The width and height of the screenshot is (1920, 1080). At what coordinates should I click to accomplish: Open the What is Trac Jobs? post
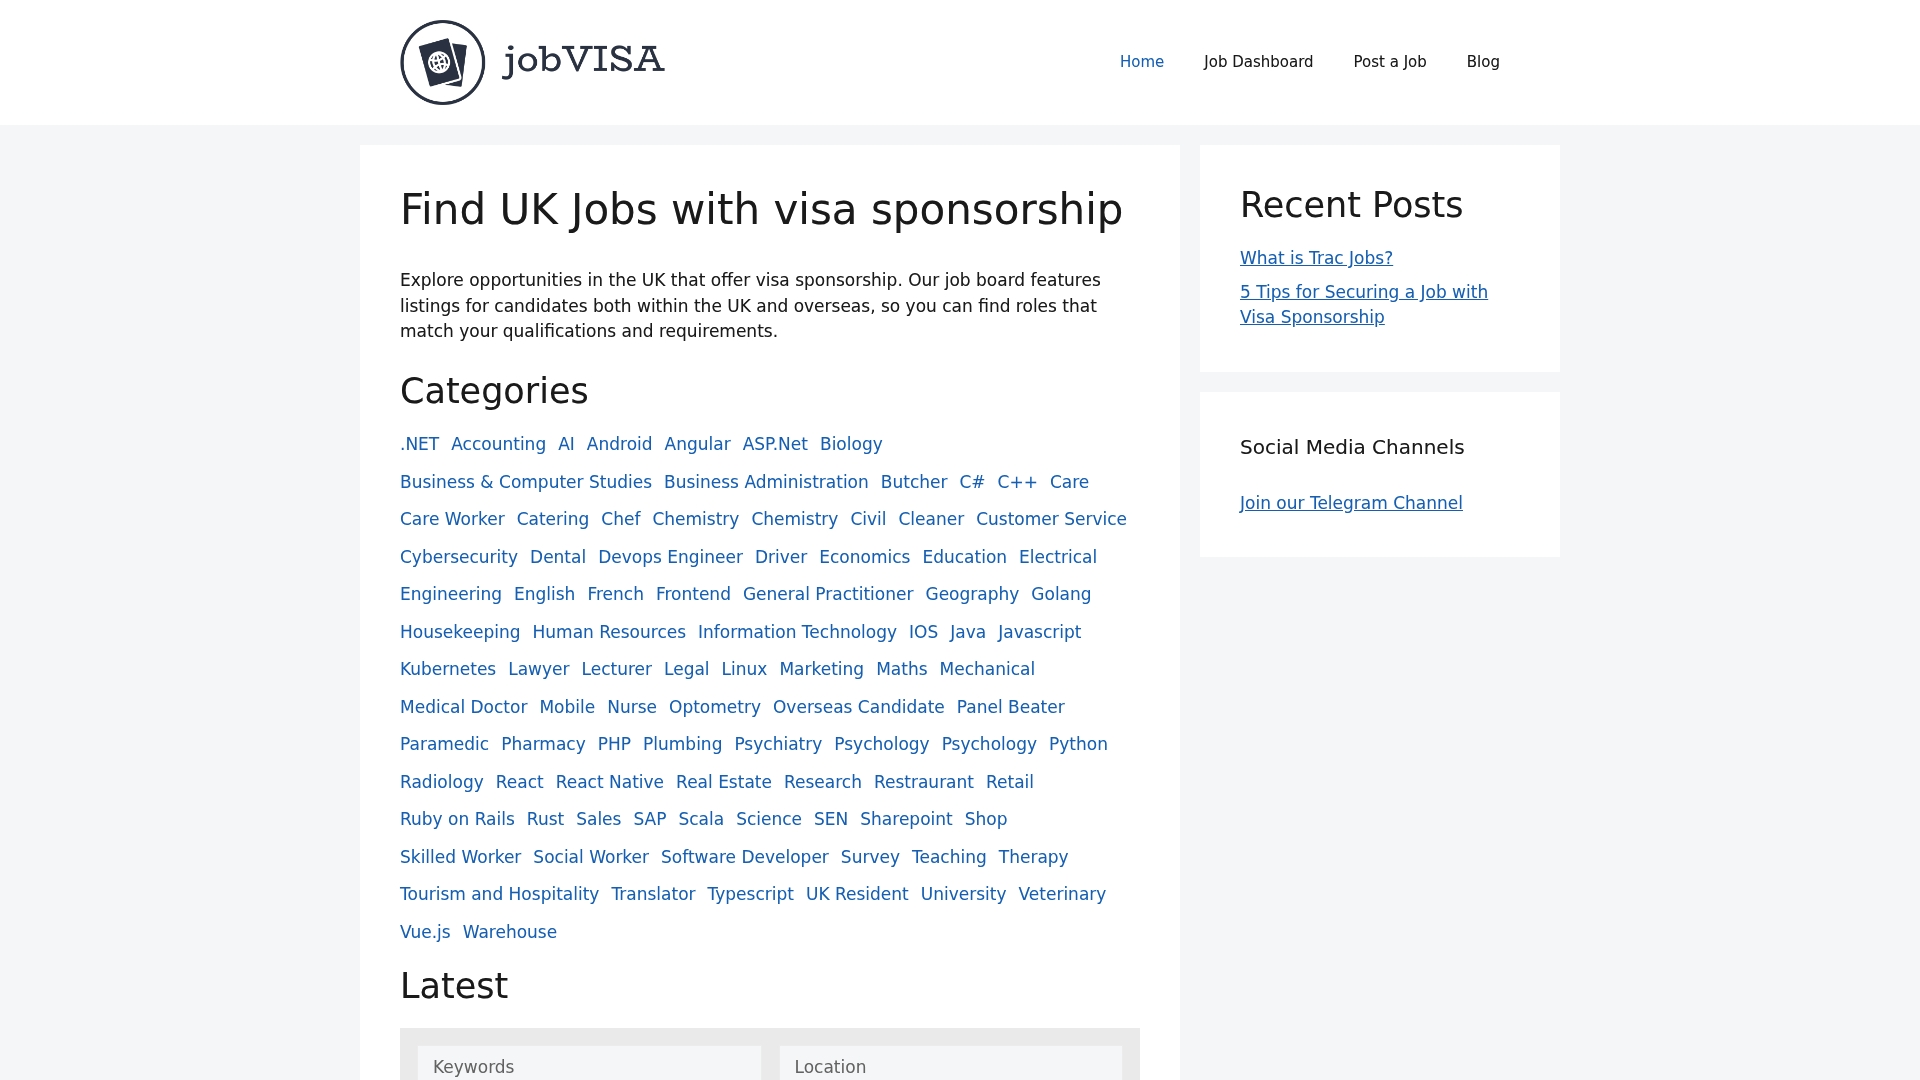pyautogui.click(x=1315, y=258)
